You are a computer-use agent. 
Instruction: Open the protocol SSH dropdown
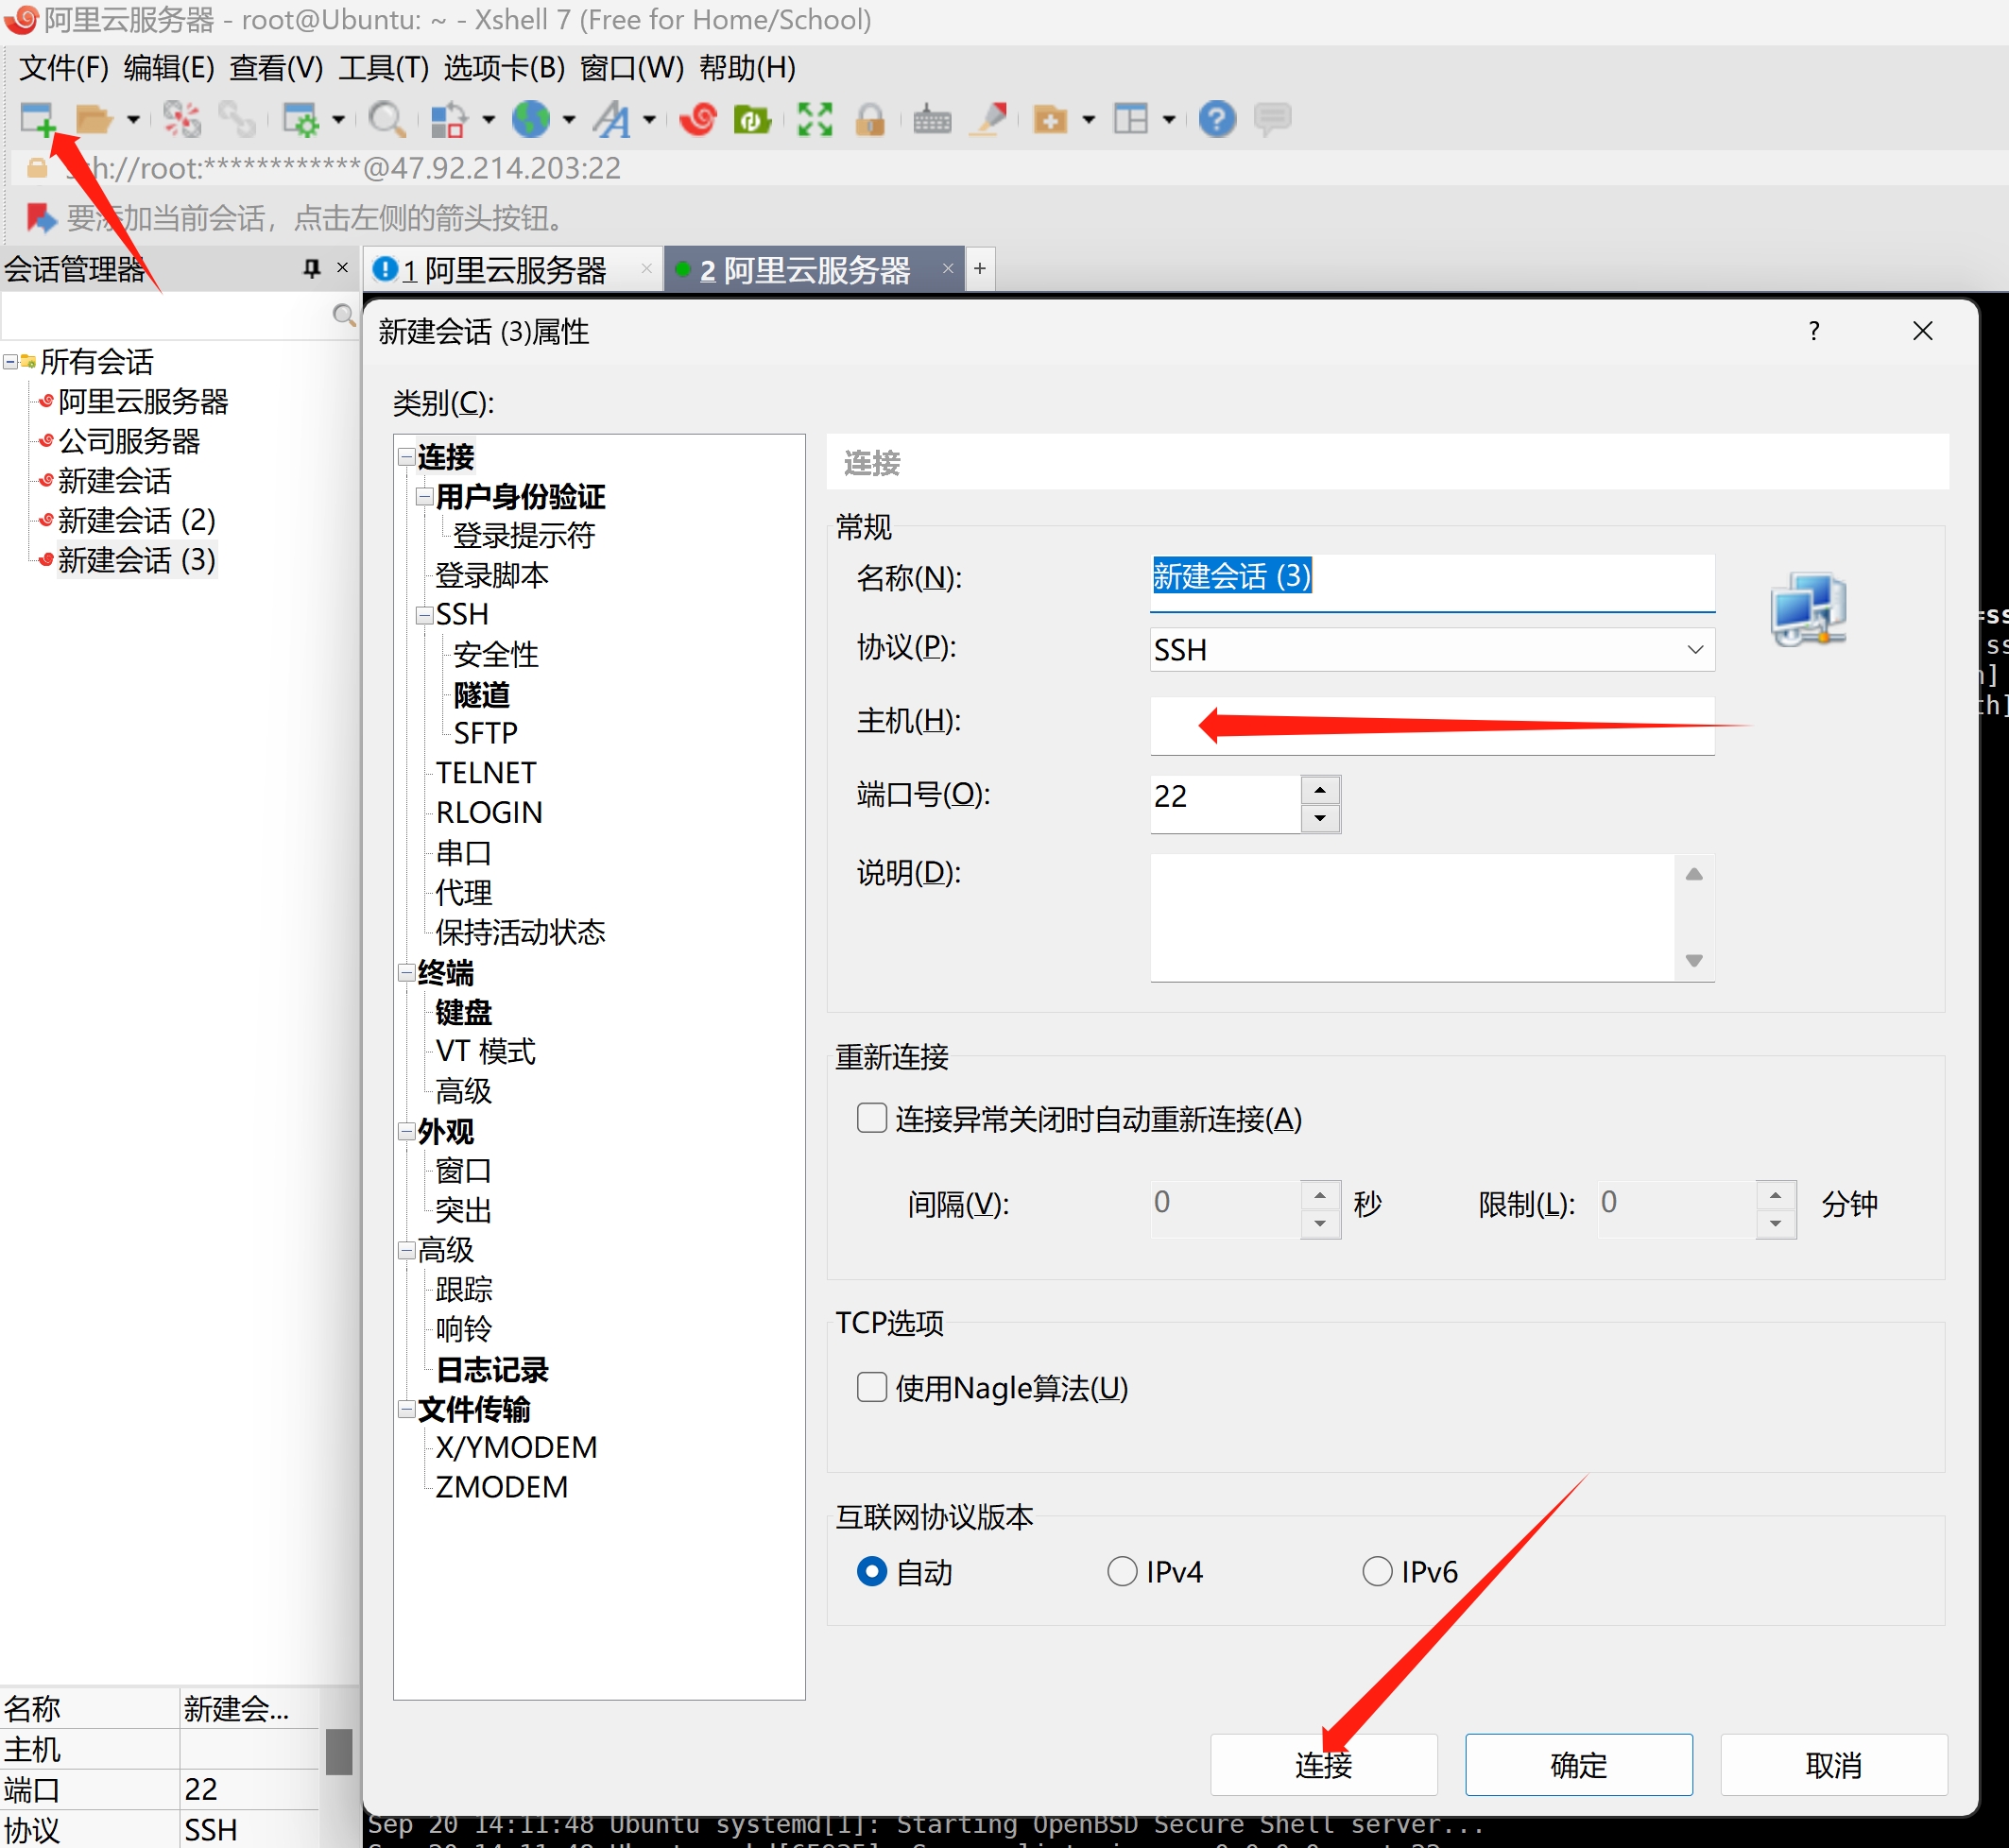[1431, 649]
